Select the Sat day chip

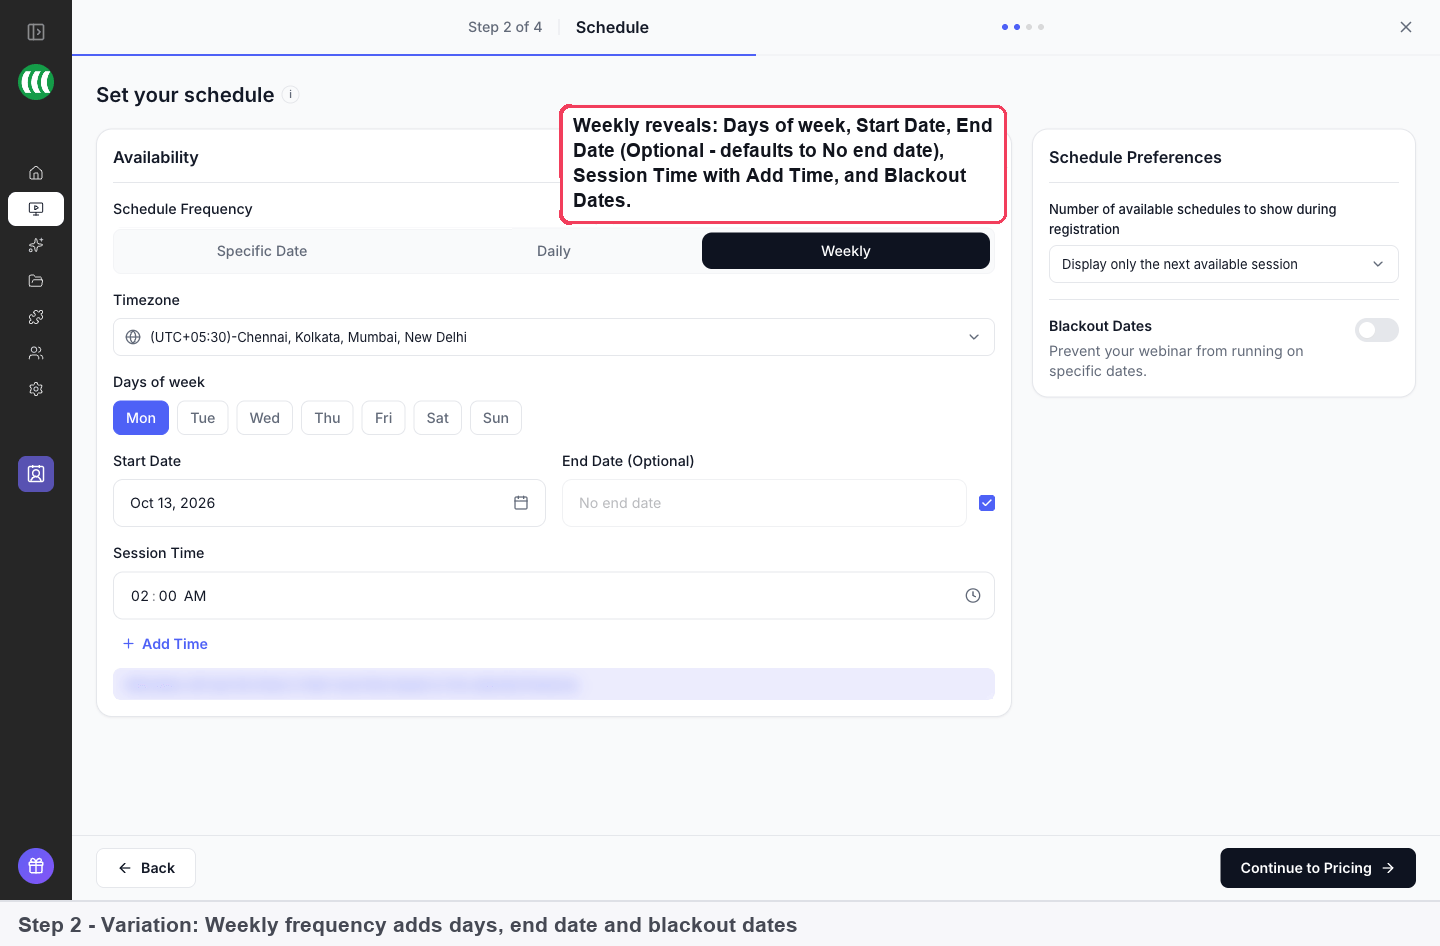[438, 418]
